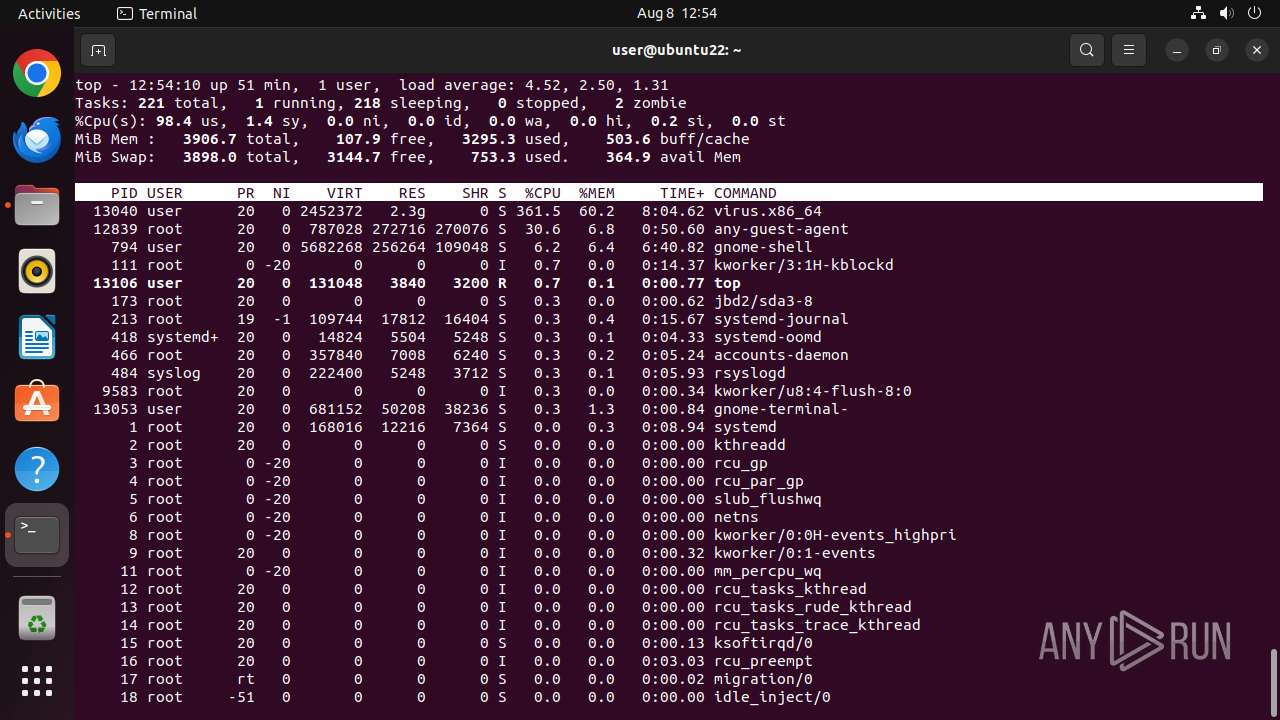The width and height of the screenshot is (1280, 720).
Task: Click the rcu_preempt command
Action: coord(763,661)
